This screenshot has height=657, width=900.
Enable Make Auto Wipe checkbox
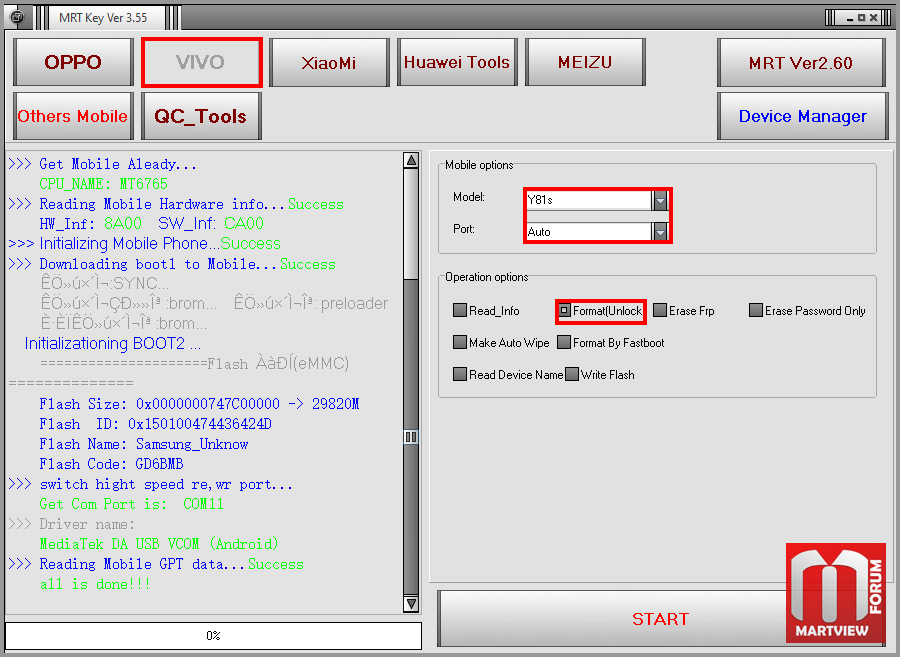pyautogui.click(x=459, y=343)
